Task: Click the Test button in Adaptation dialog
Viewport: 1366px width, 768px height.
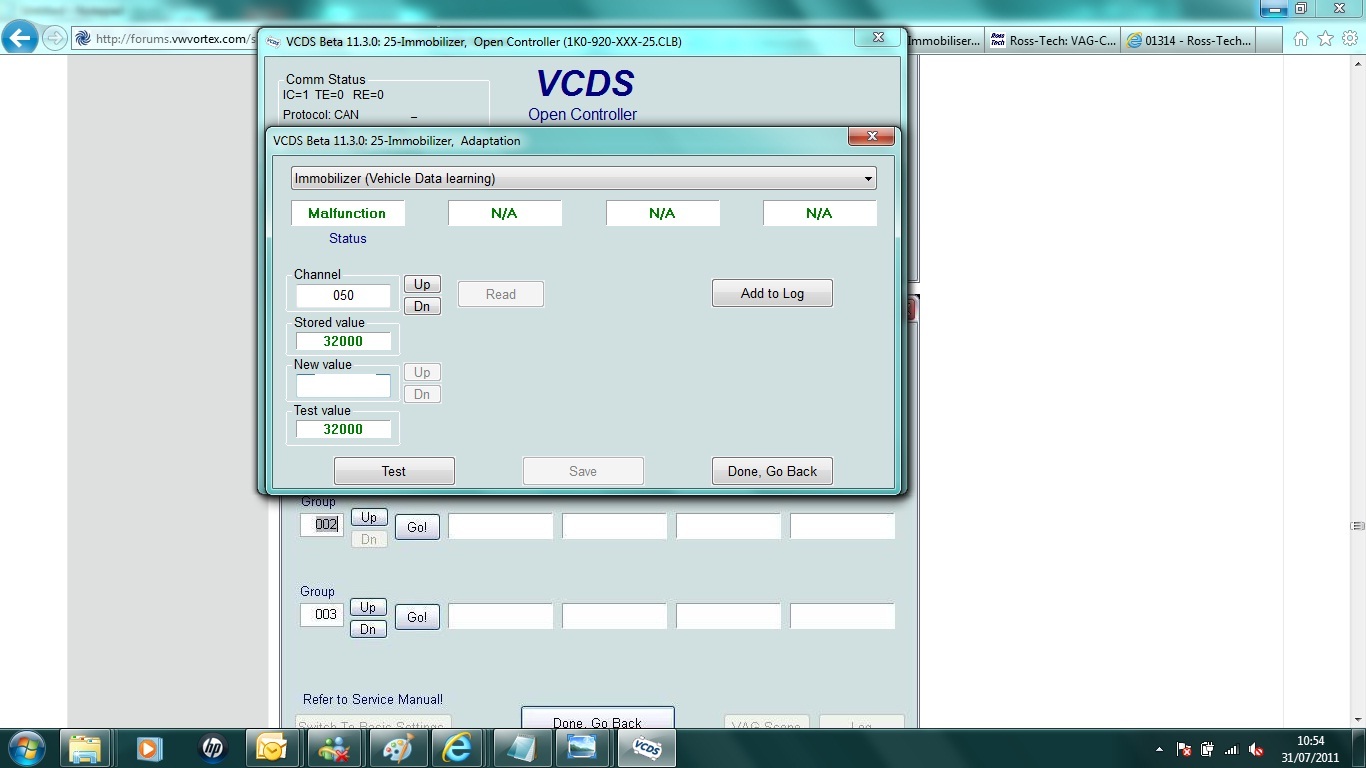Action: pos(394,471)
